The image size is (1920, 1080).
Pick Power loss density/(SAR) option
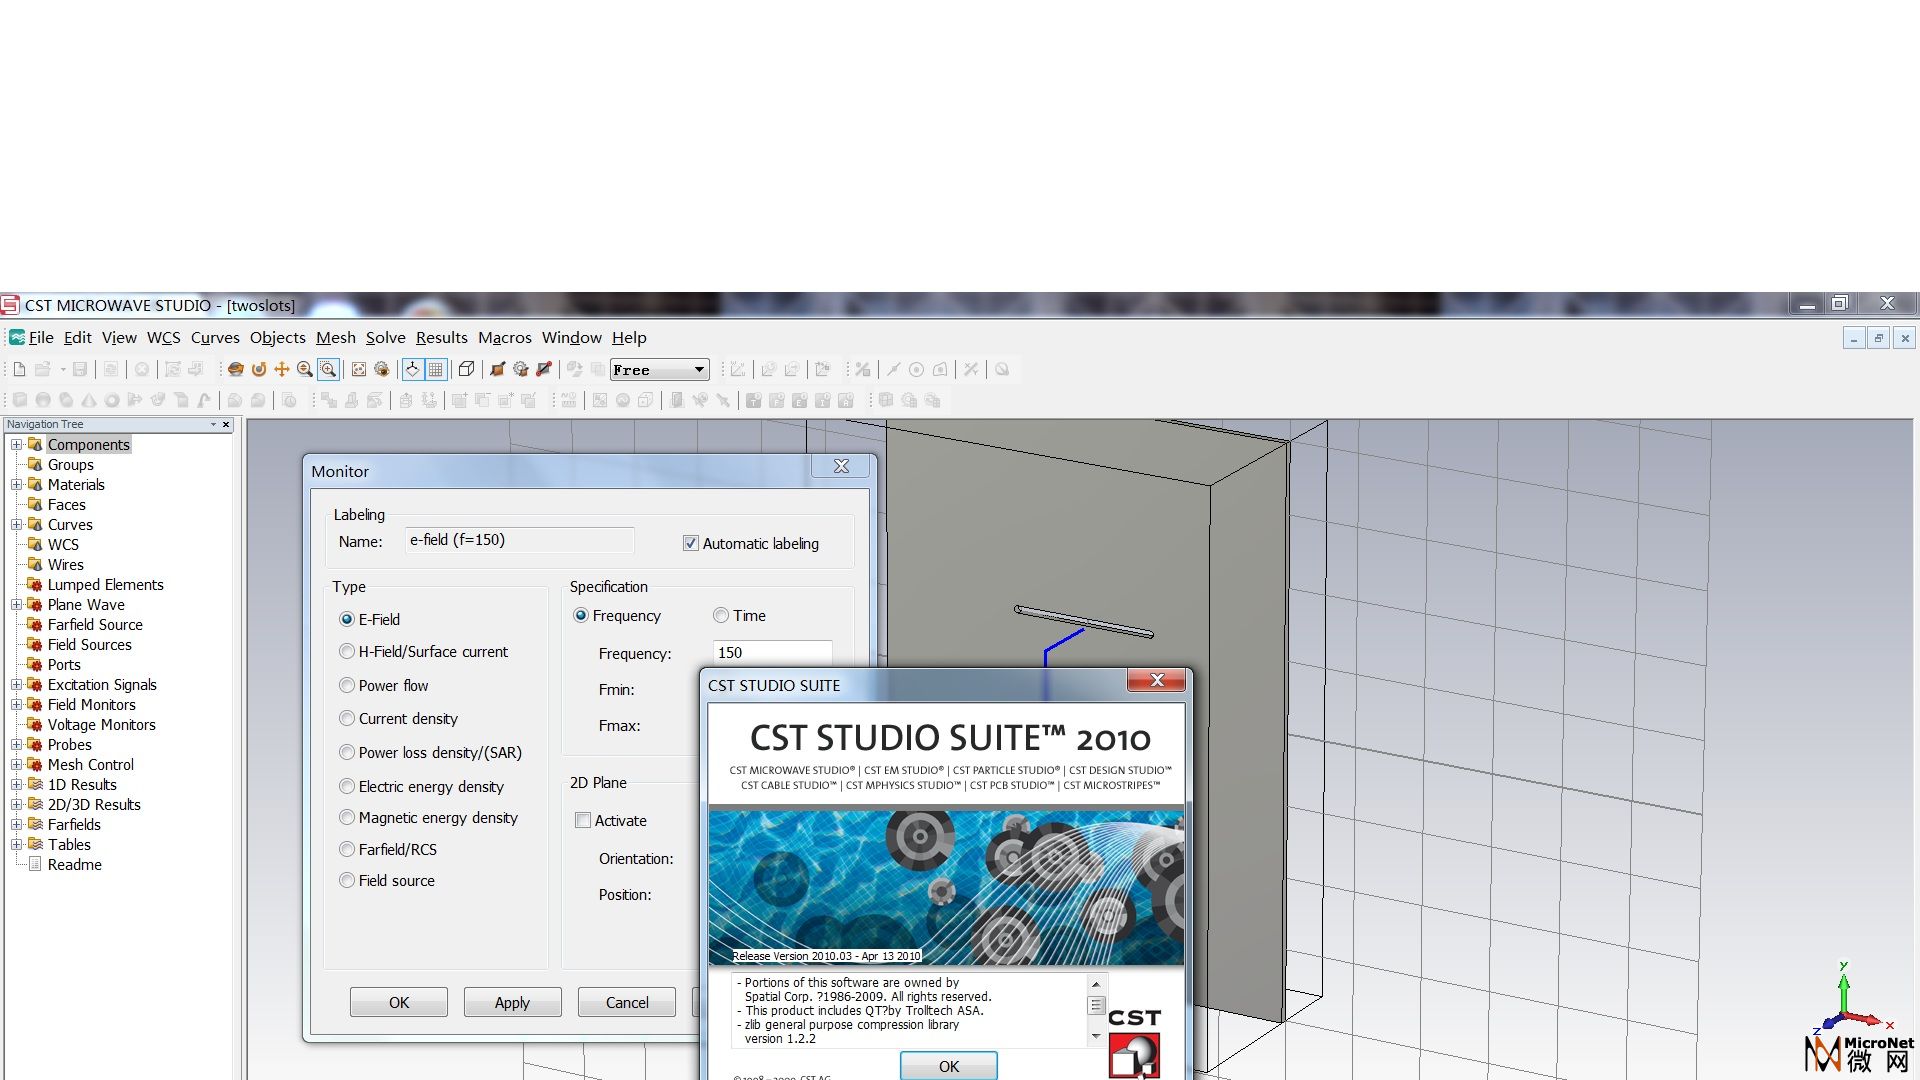point(347,753)
